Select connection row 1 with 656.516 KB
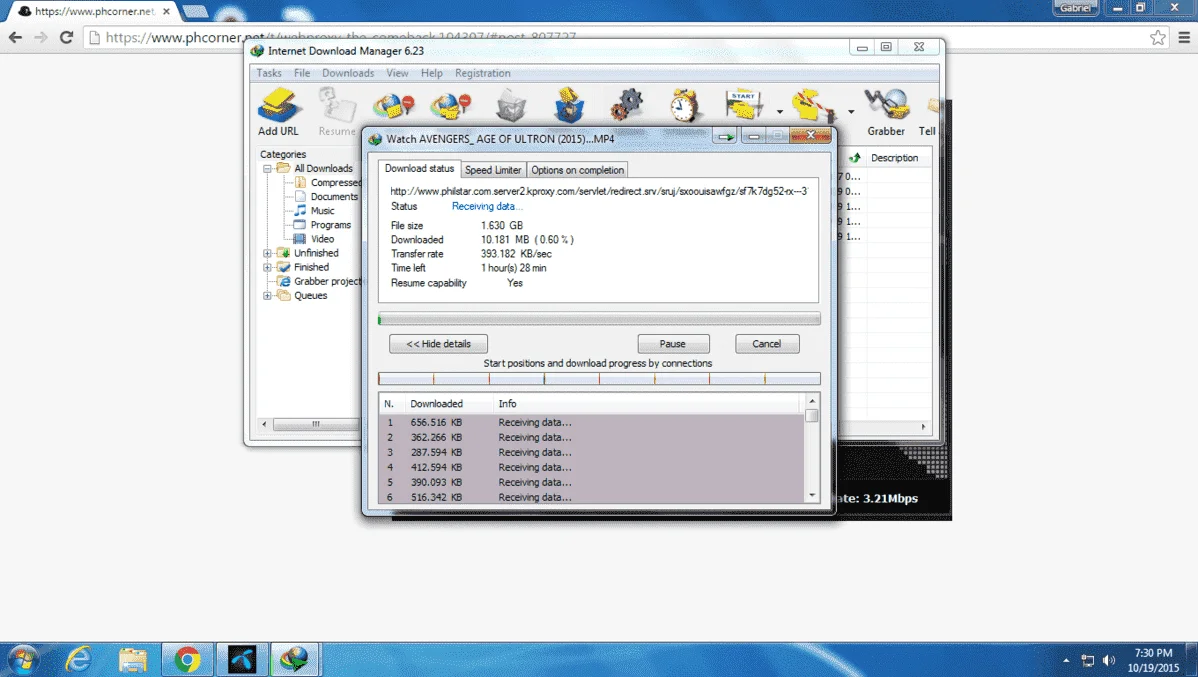 click(591, 423)
